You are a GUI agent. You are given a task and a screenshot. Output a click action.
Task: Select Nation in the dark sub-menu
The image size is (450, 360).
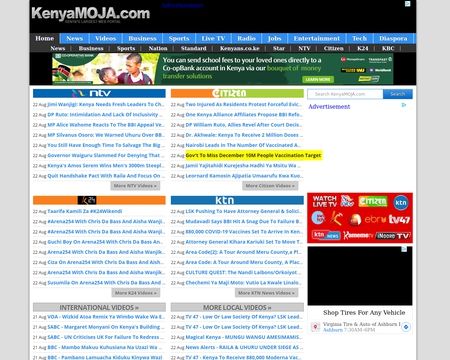click(158, 48)
